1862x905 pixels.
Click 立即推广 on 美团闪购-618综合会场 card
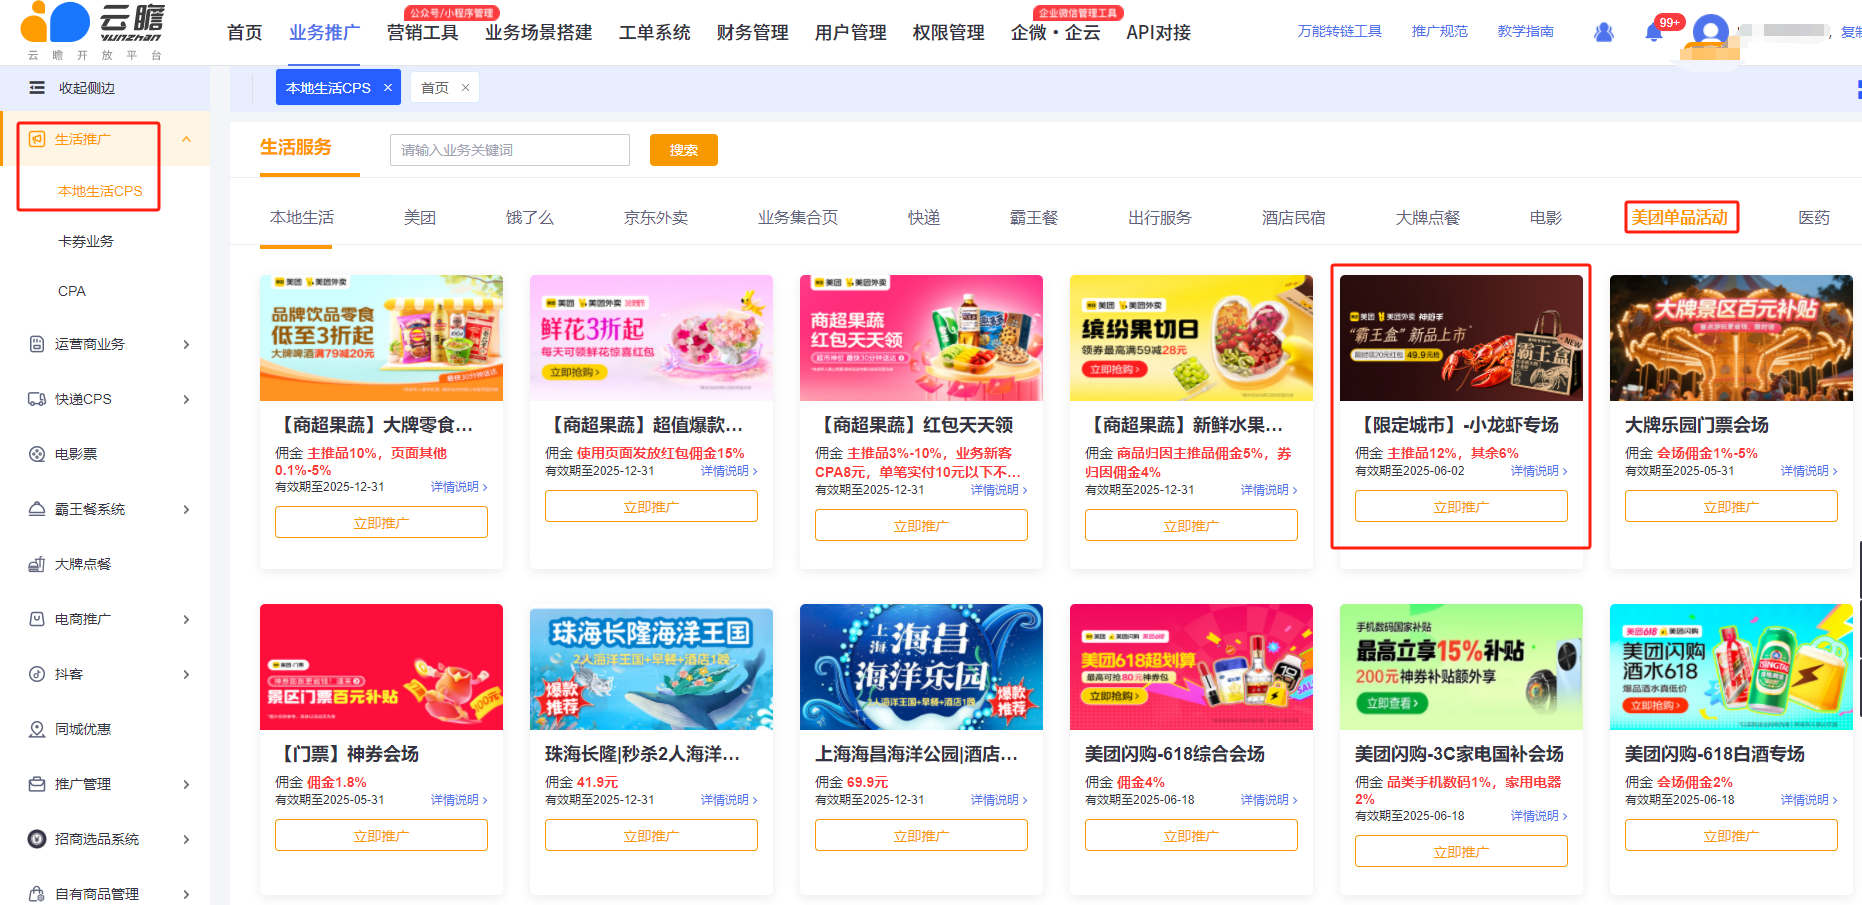(1191, 836)
